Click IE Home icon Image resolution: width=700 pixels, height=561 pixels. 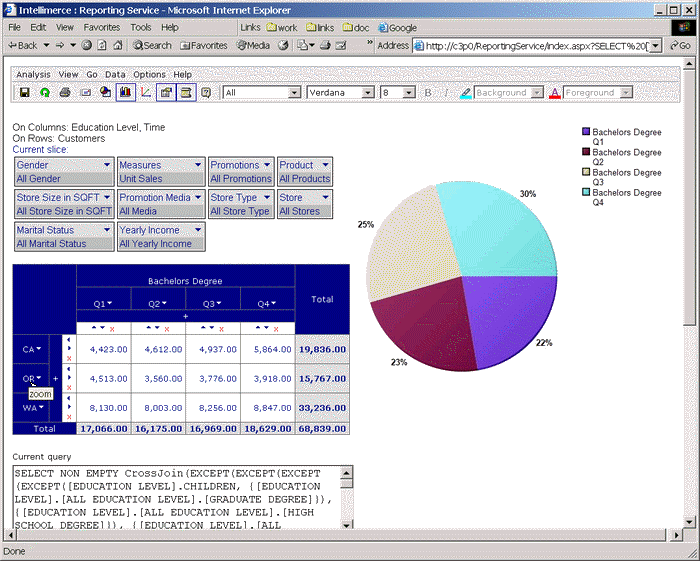118,45
